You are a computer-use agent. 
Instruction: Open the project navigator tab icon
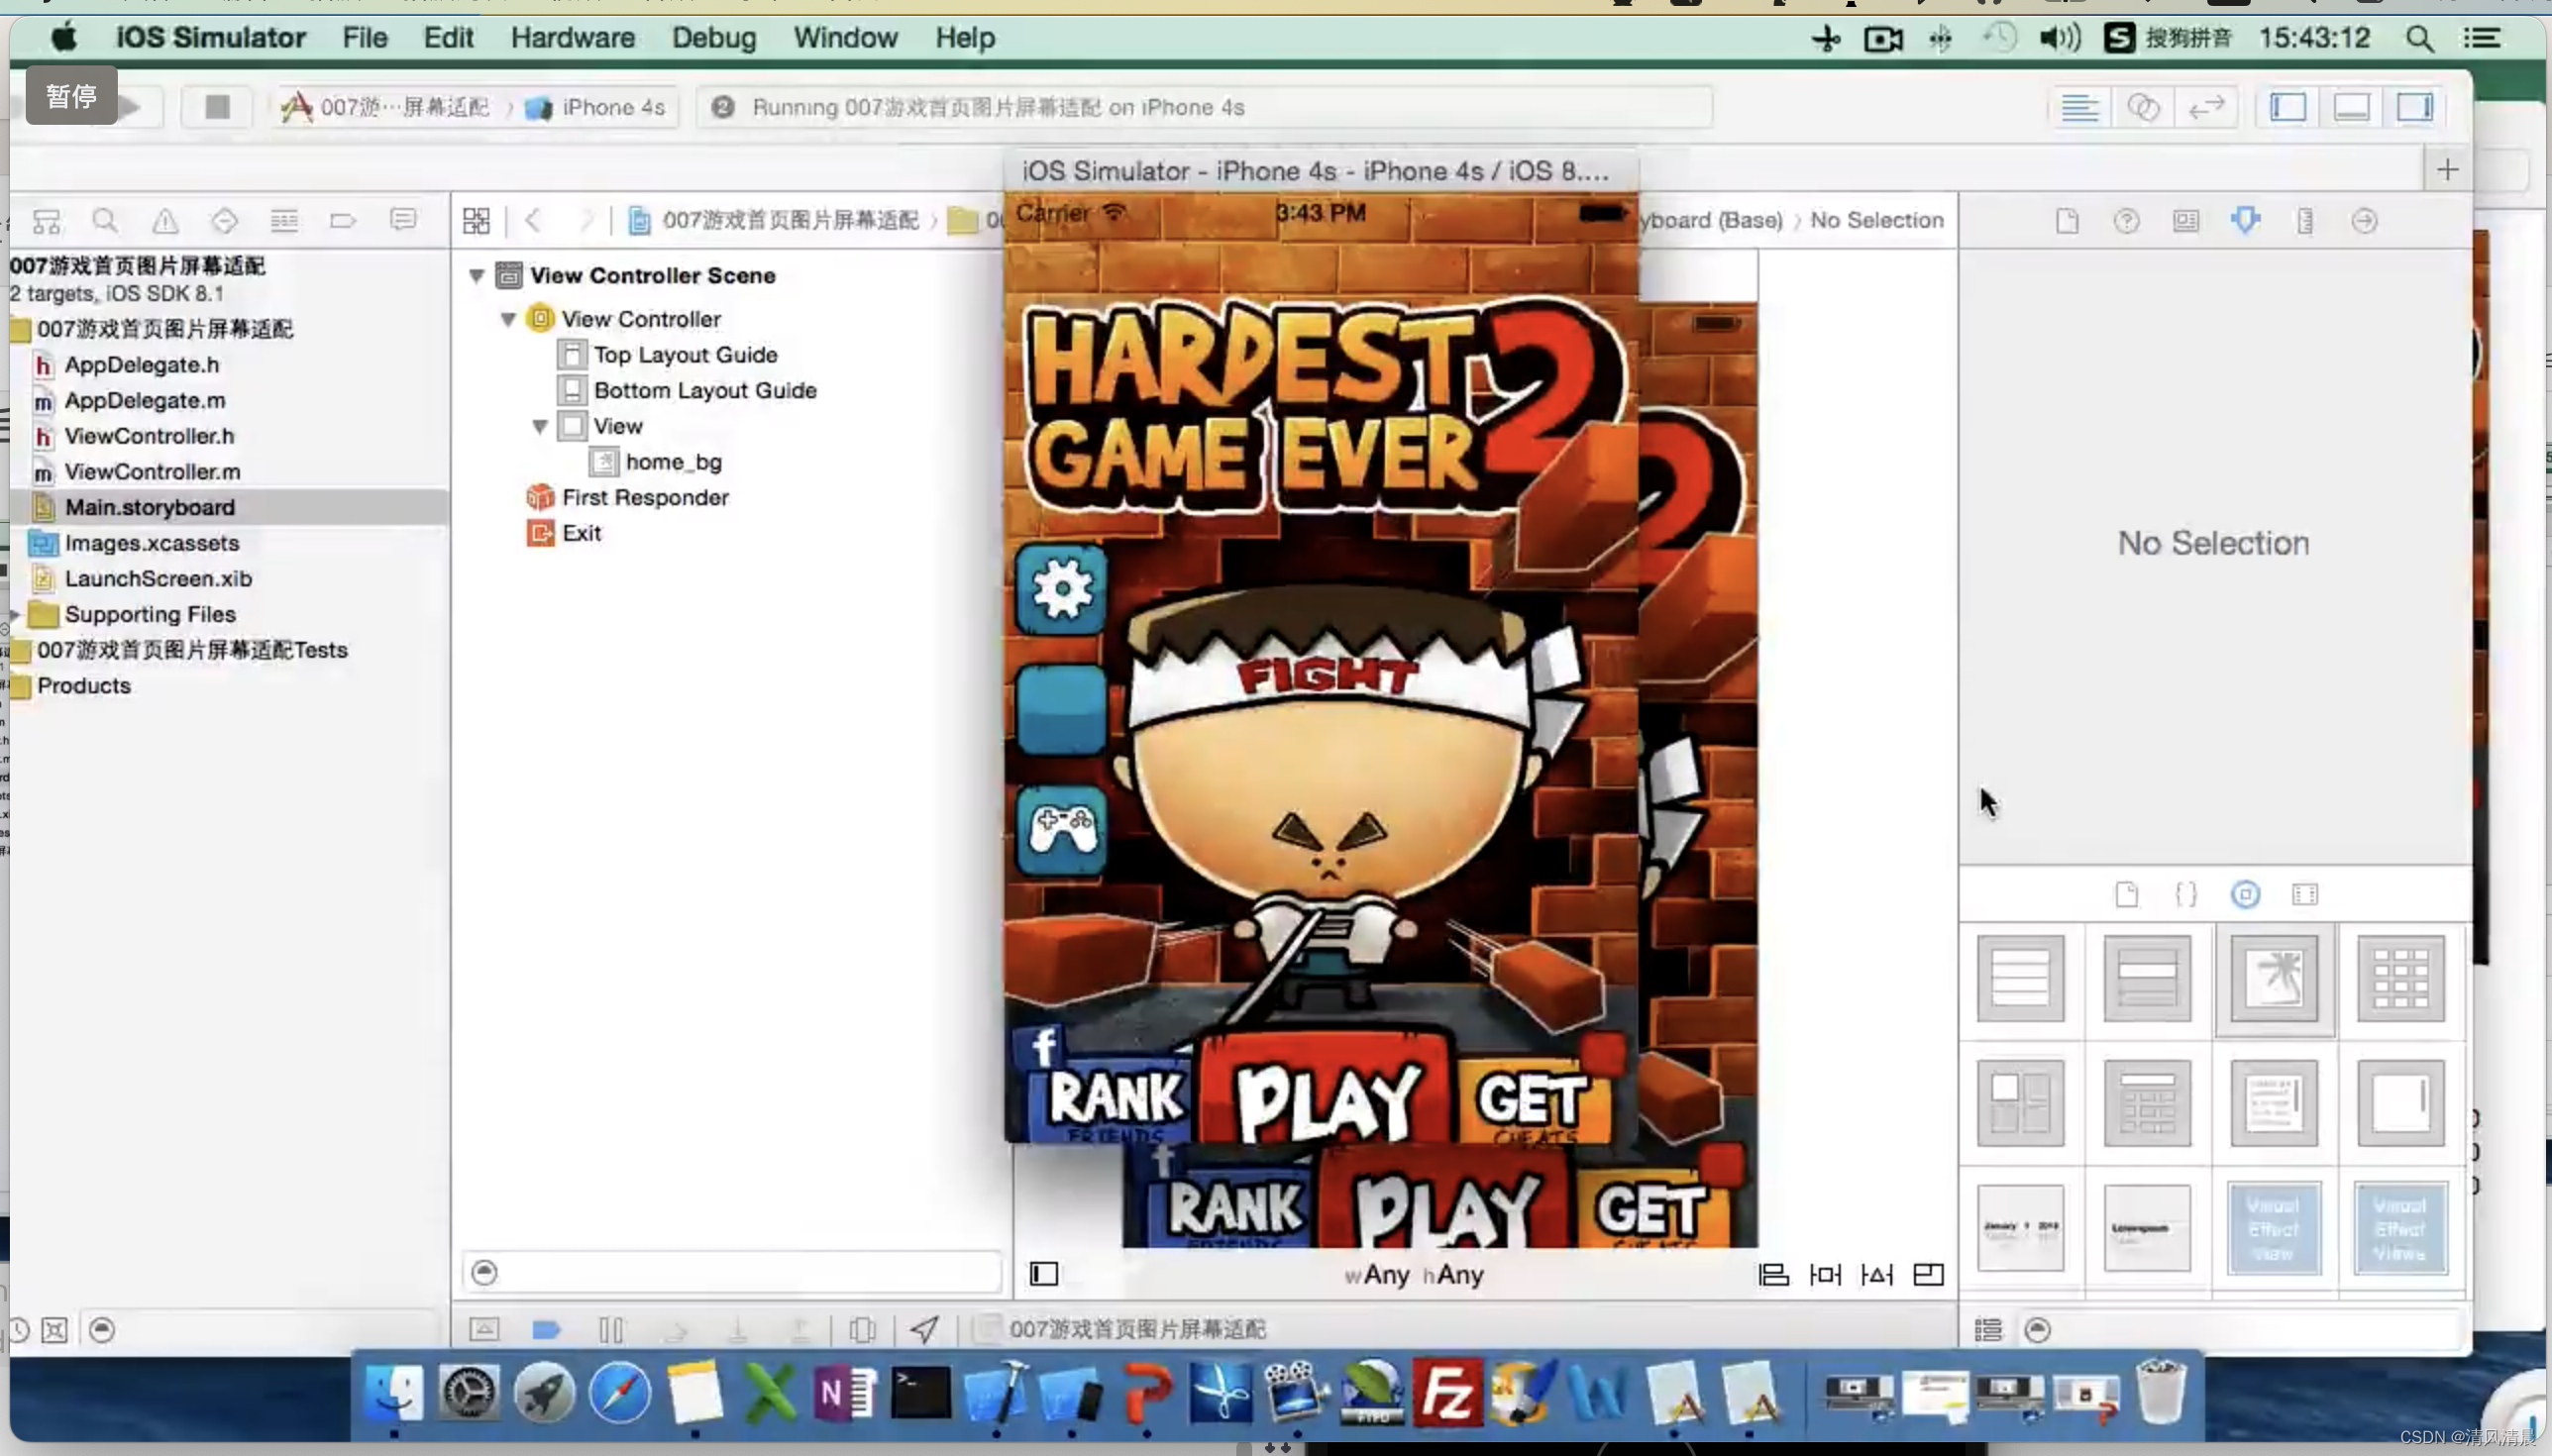coord(47,221)
